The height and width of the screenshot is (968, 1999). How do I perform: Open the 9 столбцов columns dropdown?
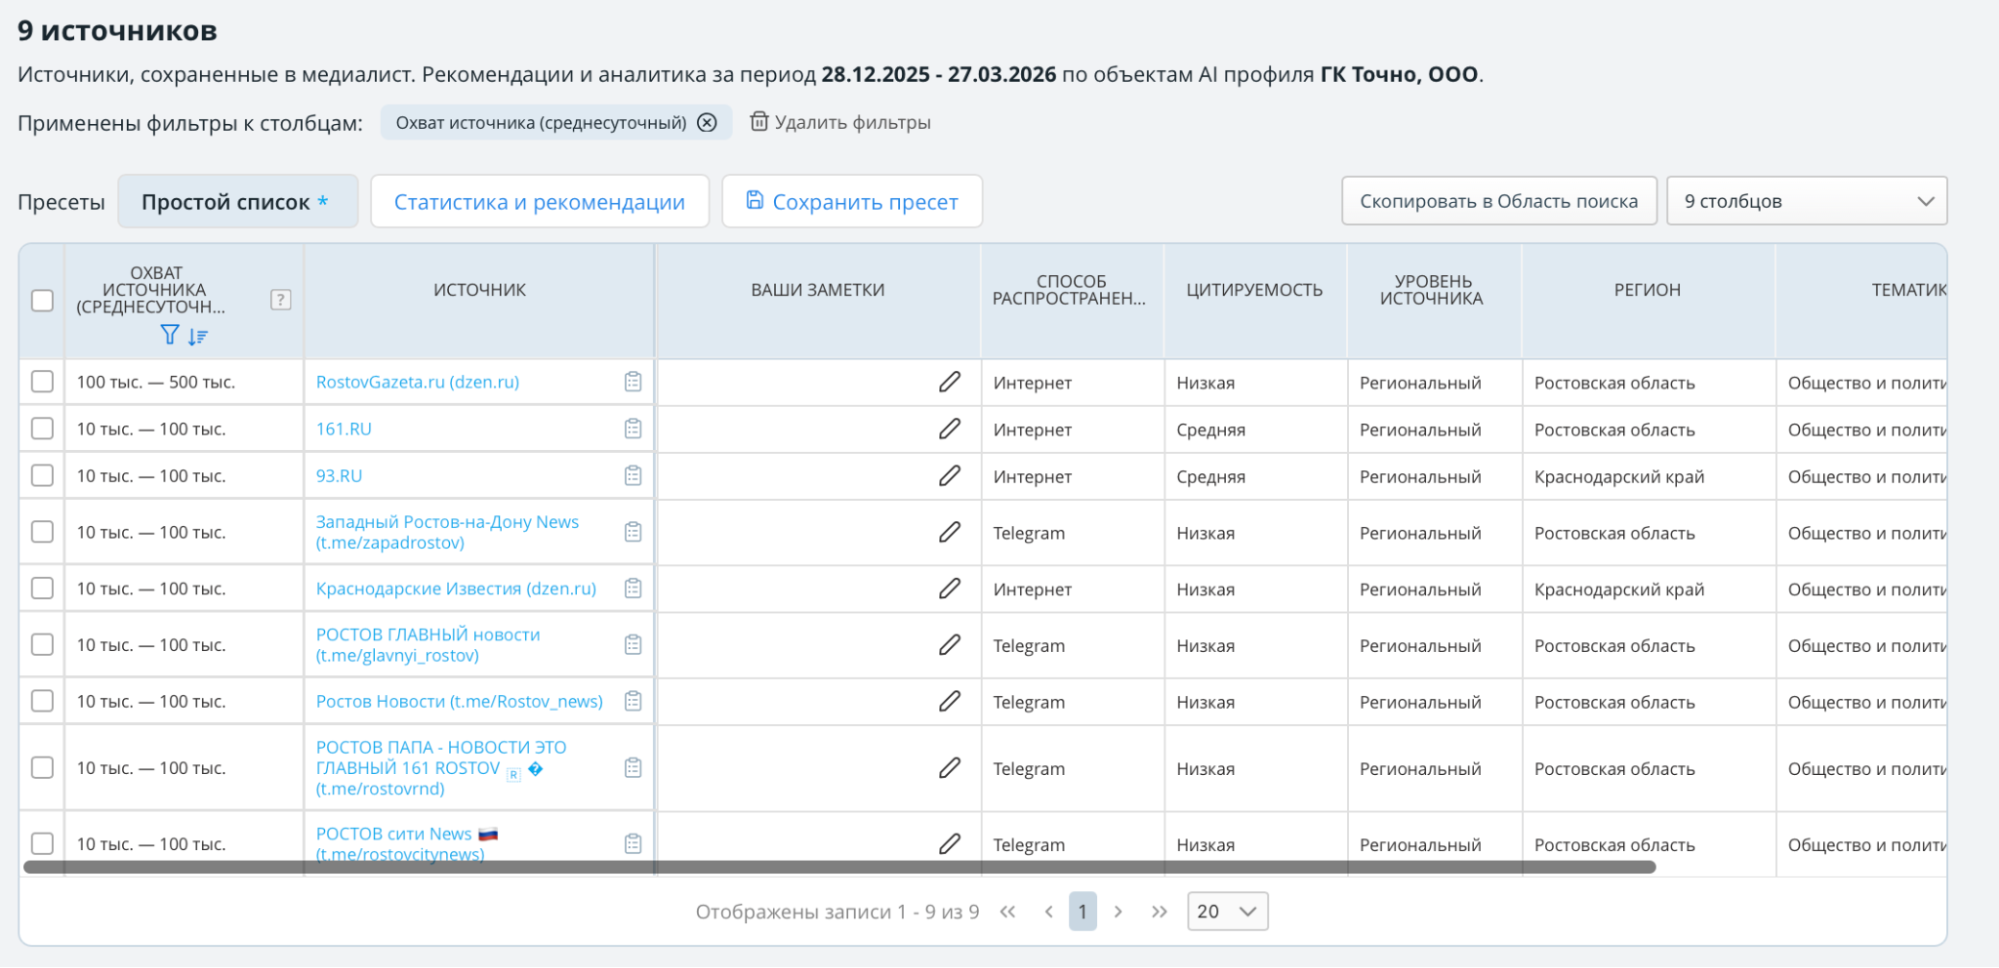tap(1806, 201)
